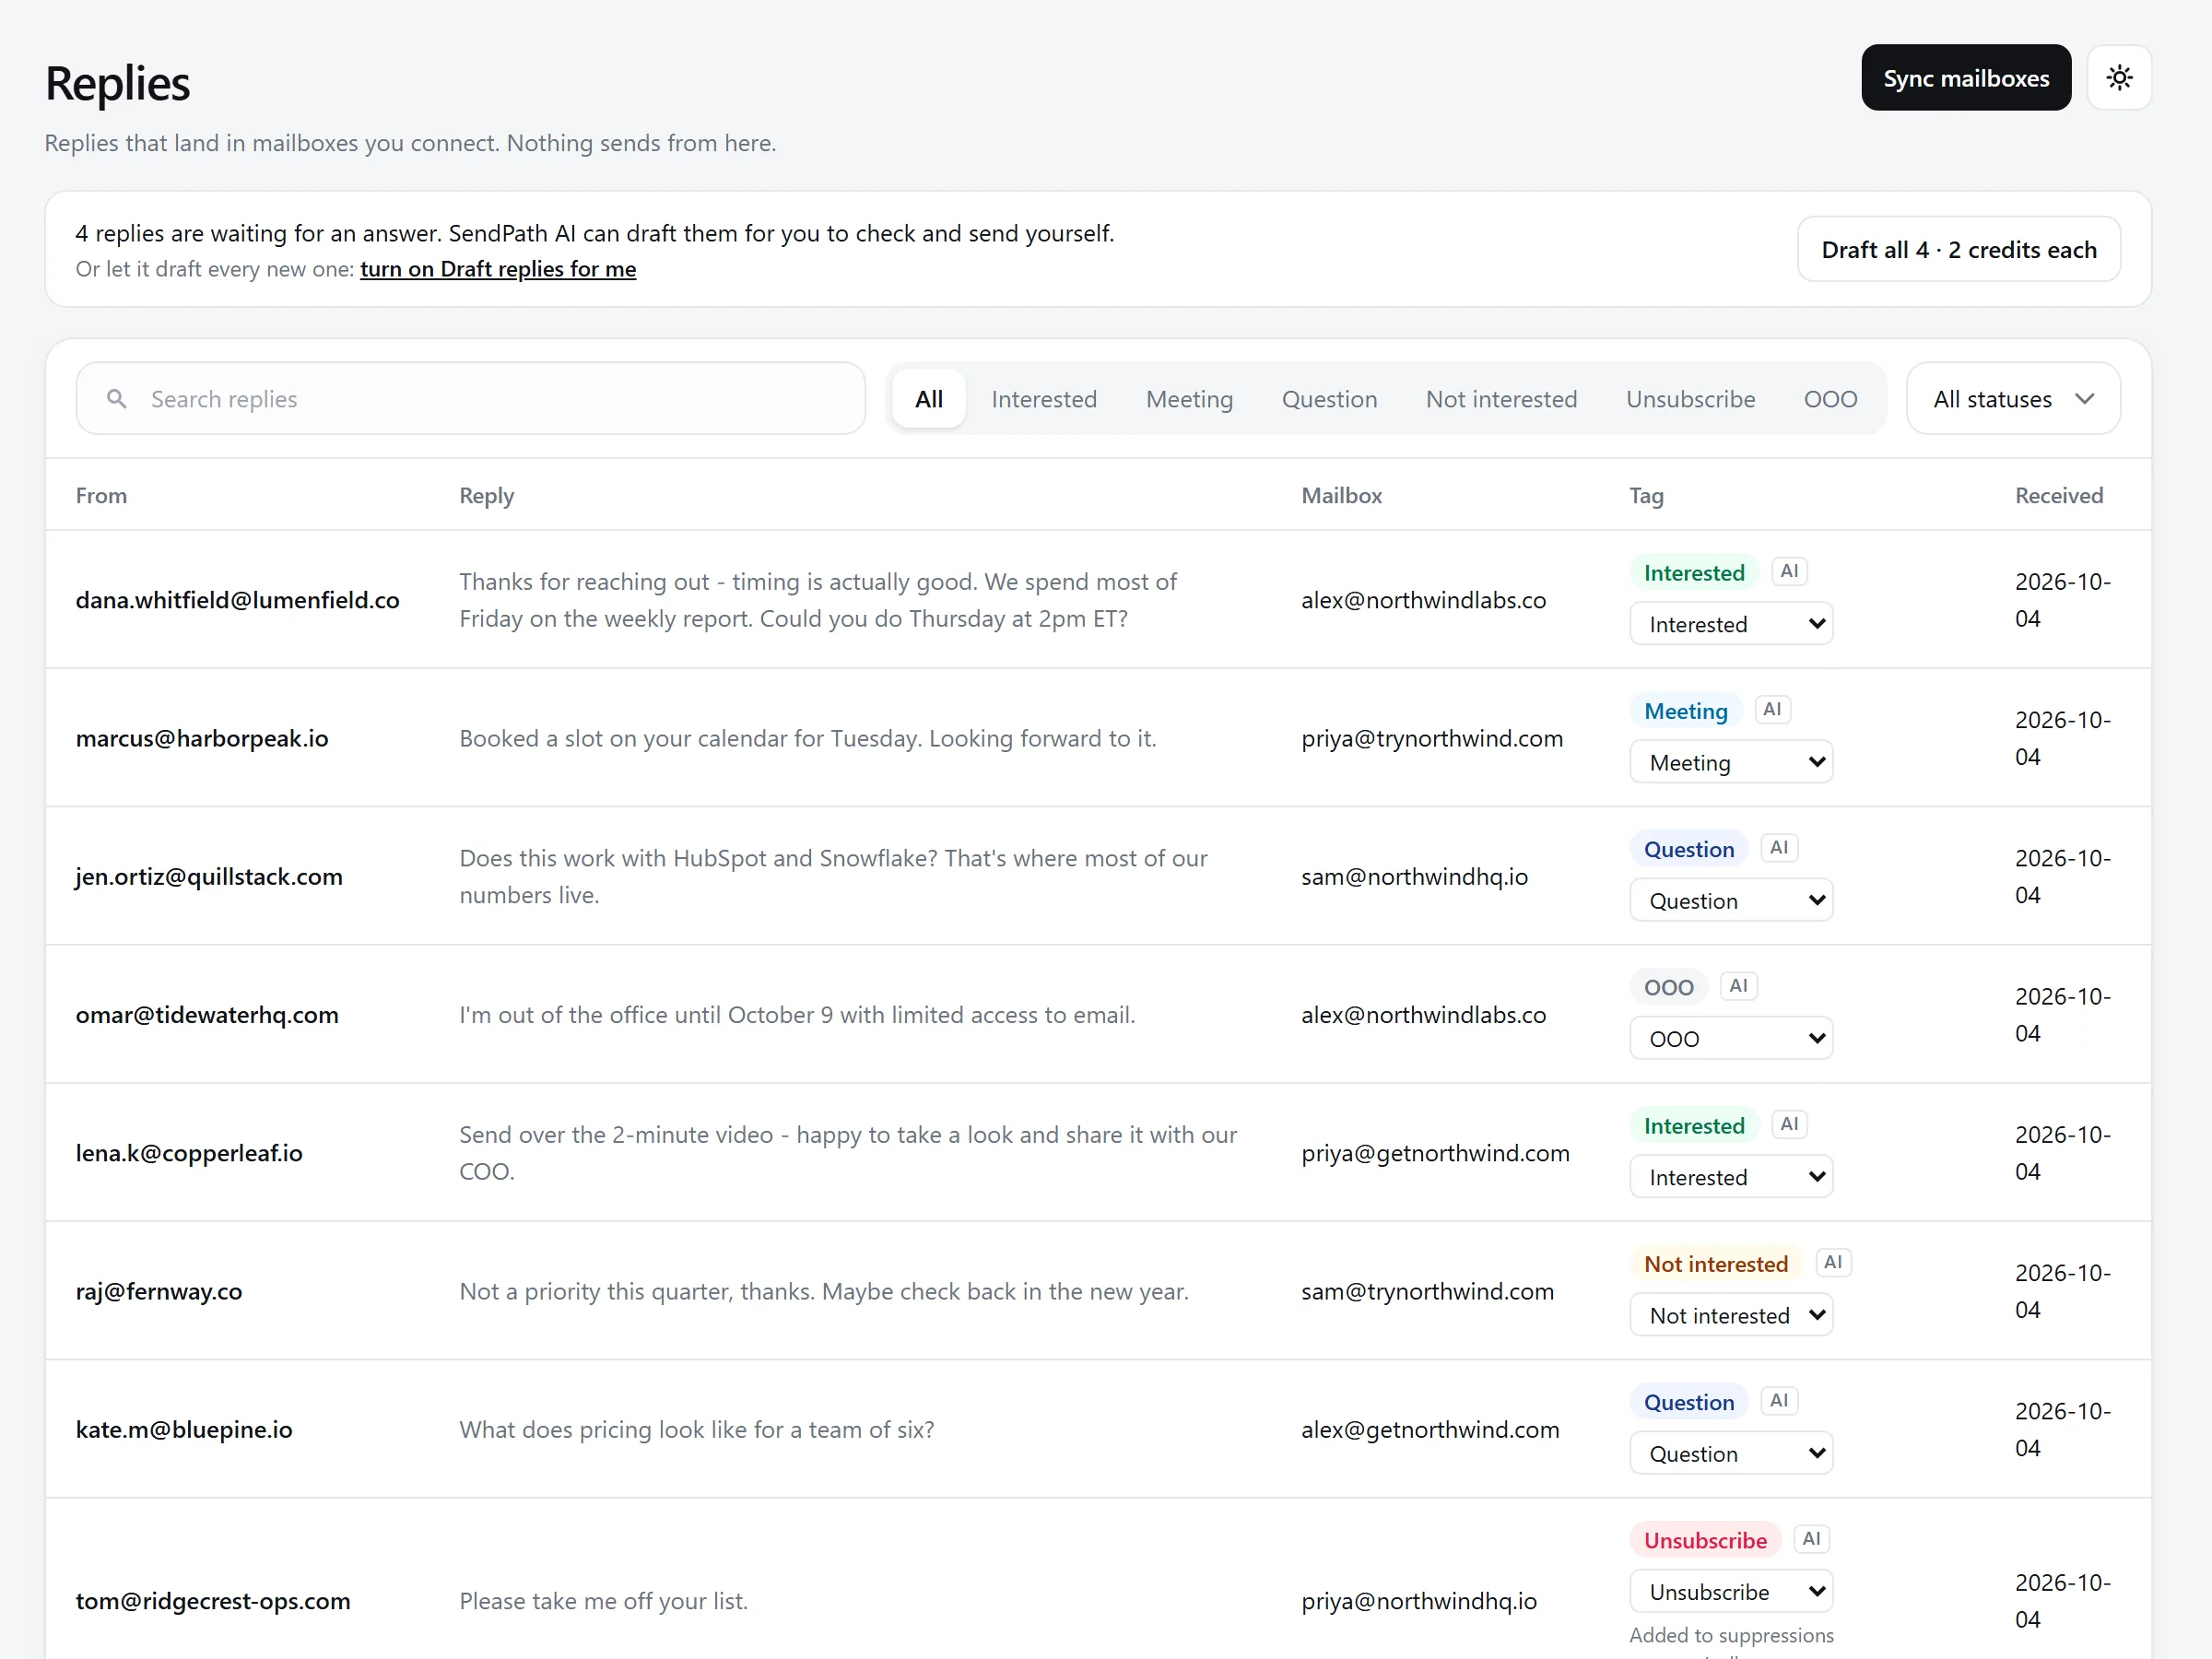Click AI badge in dana.whitfield row
This screenshot has width=2212, height=1659.
click(1789, 571)
